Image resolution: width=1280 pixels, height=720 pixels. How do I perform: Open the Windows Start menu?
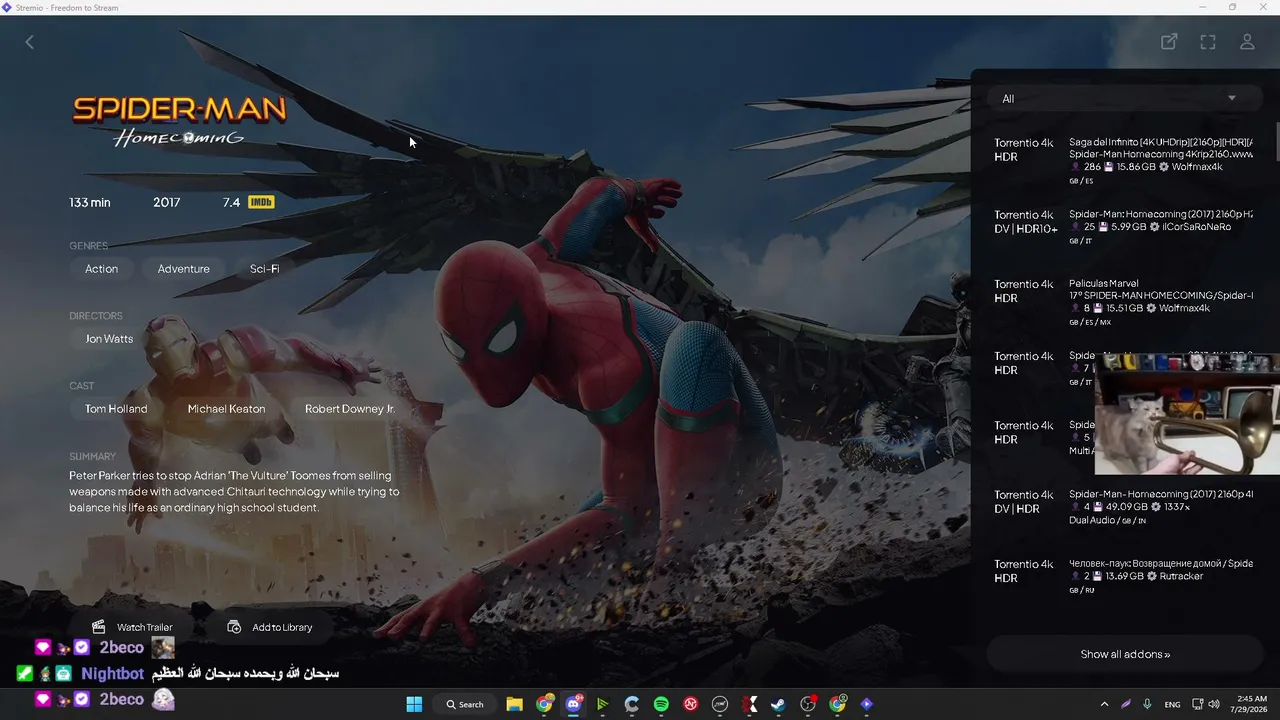point(414,704)
